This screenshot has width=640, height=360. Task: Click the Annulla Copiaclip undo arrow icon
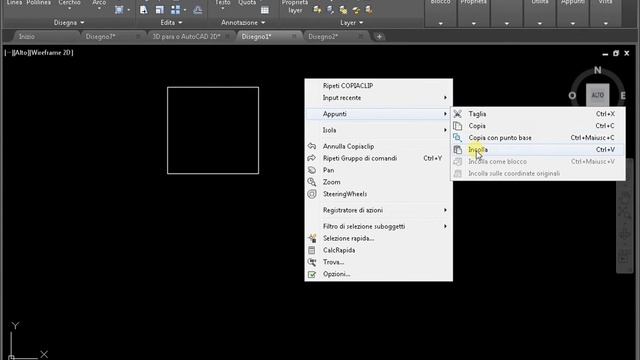312,146
